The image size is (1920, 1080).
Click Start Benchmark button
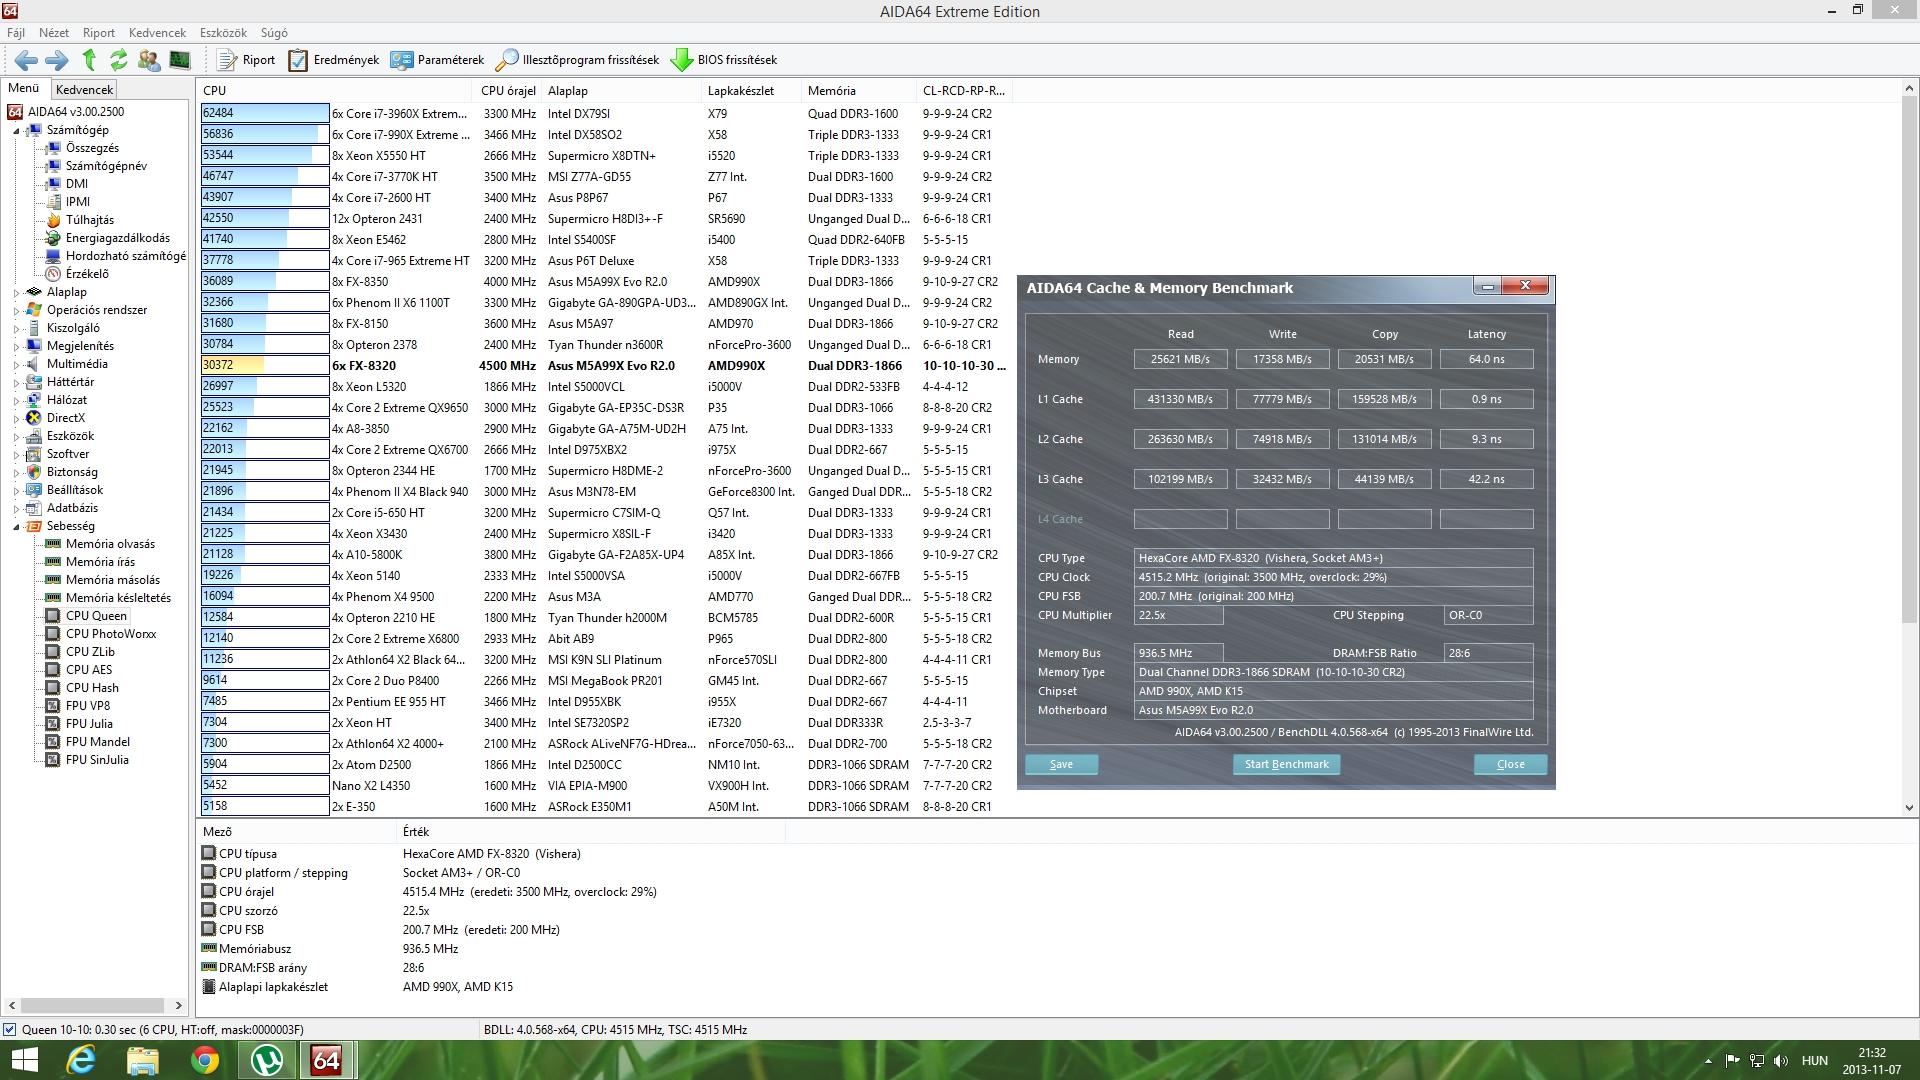click(1286, 764)
